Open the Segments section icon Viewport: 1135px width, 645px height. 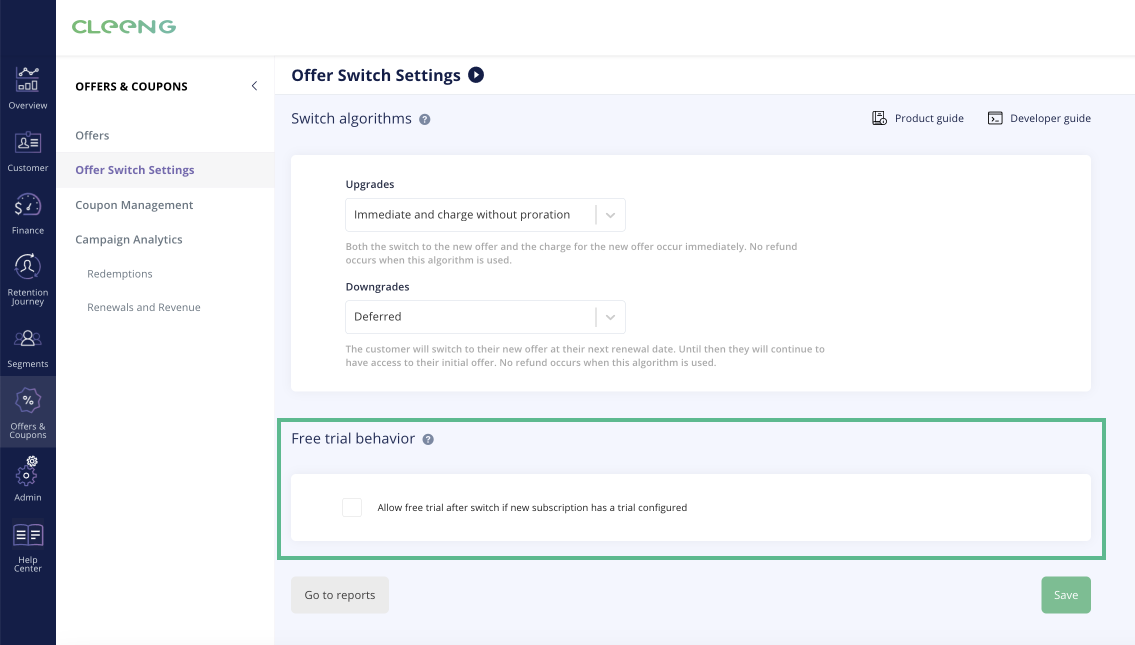(28, 338)
